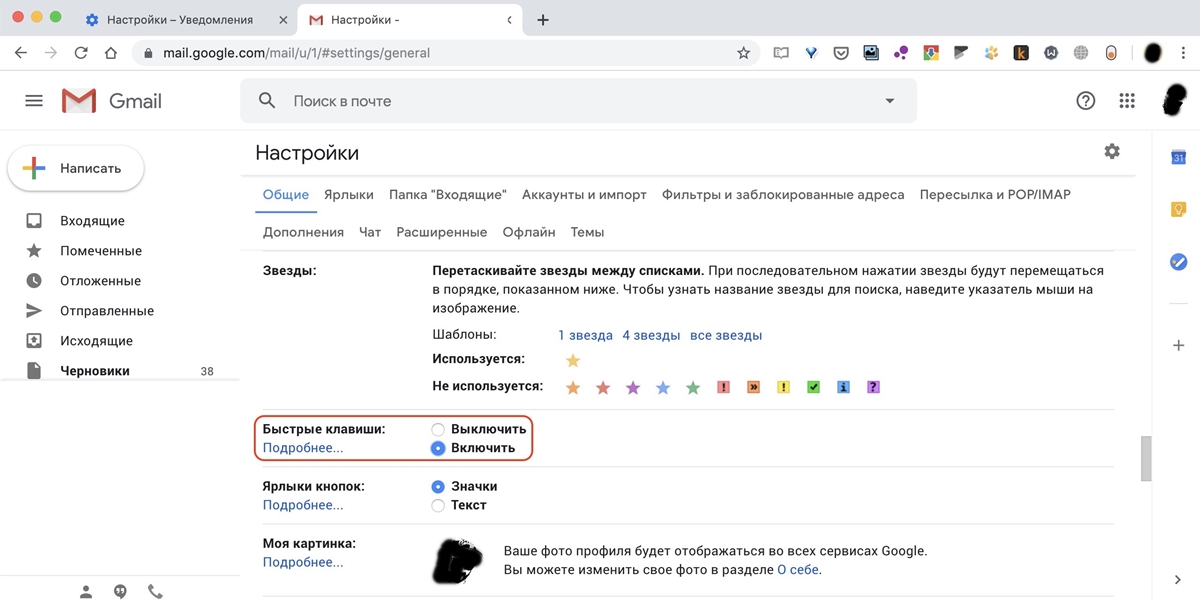Select the Выключить shortcuts radio button
The height and width of the screenshot is (601, 1200).
click(438, 429)
